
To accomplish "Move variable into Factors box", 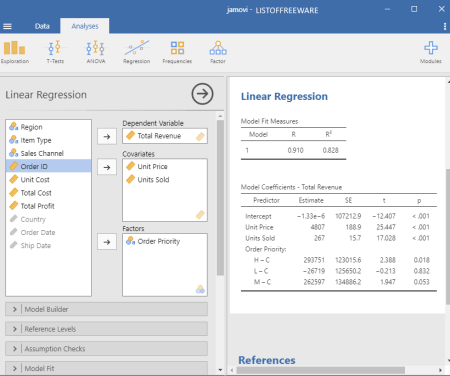I will coord(107,242).
